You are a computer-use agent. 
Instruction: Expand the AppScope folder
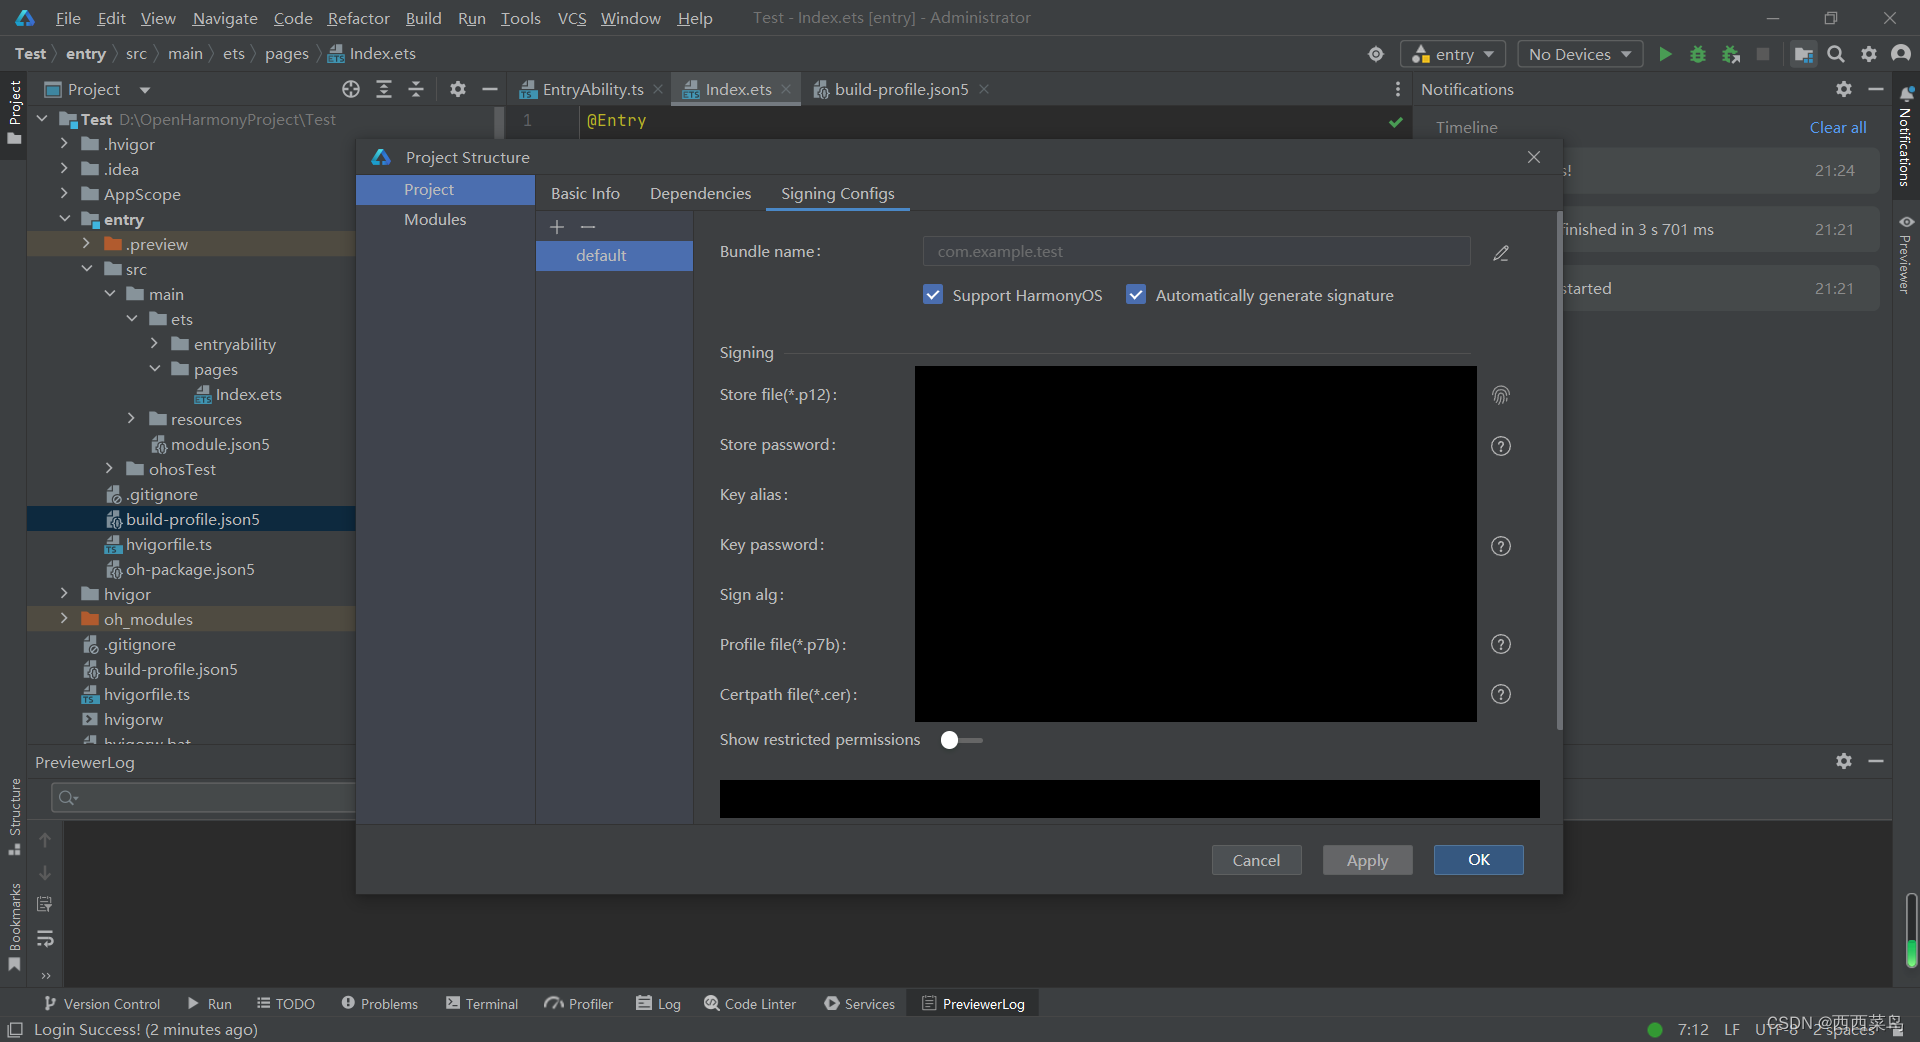[x=64, y=194]
